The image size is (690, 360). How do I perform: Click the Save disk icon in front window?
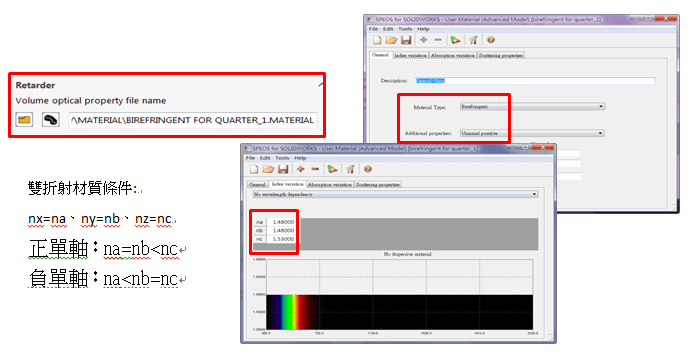(x=283, y=169)
